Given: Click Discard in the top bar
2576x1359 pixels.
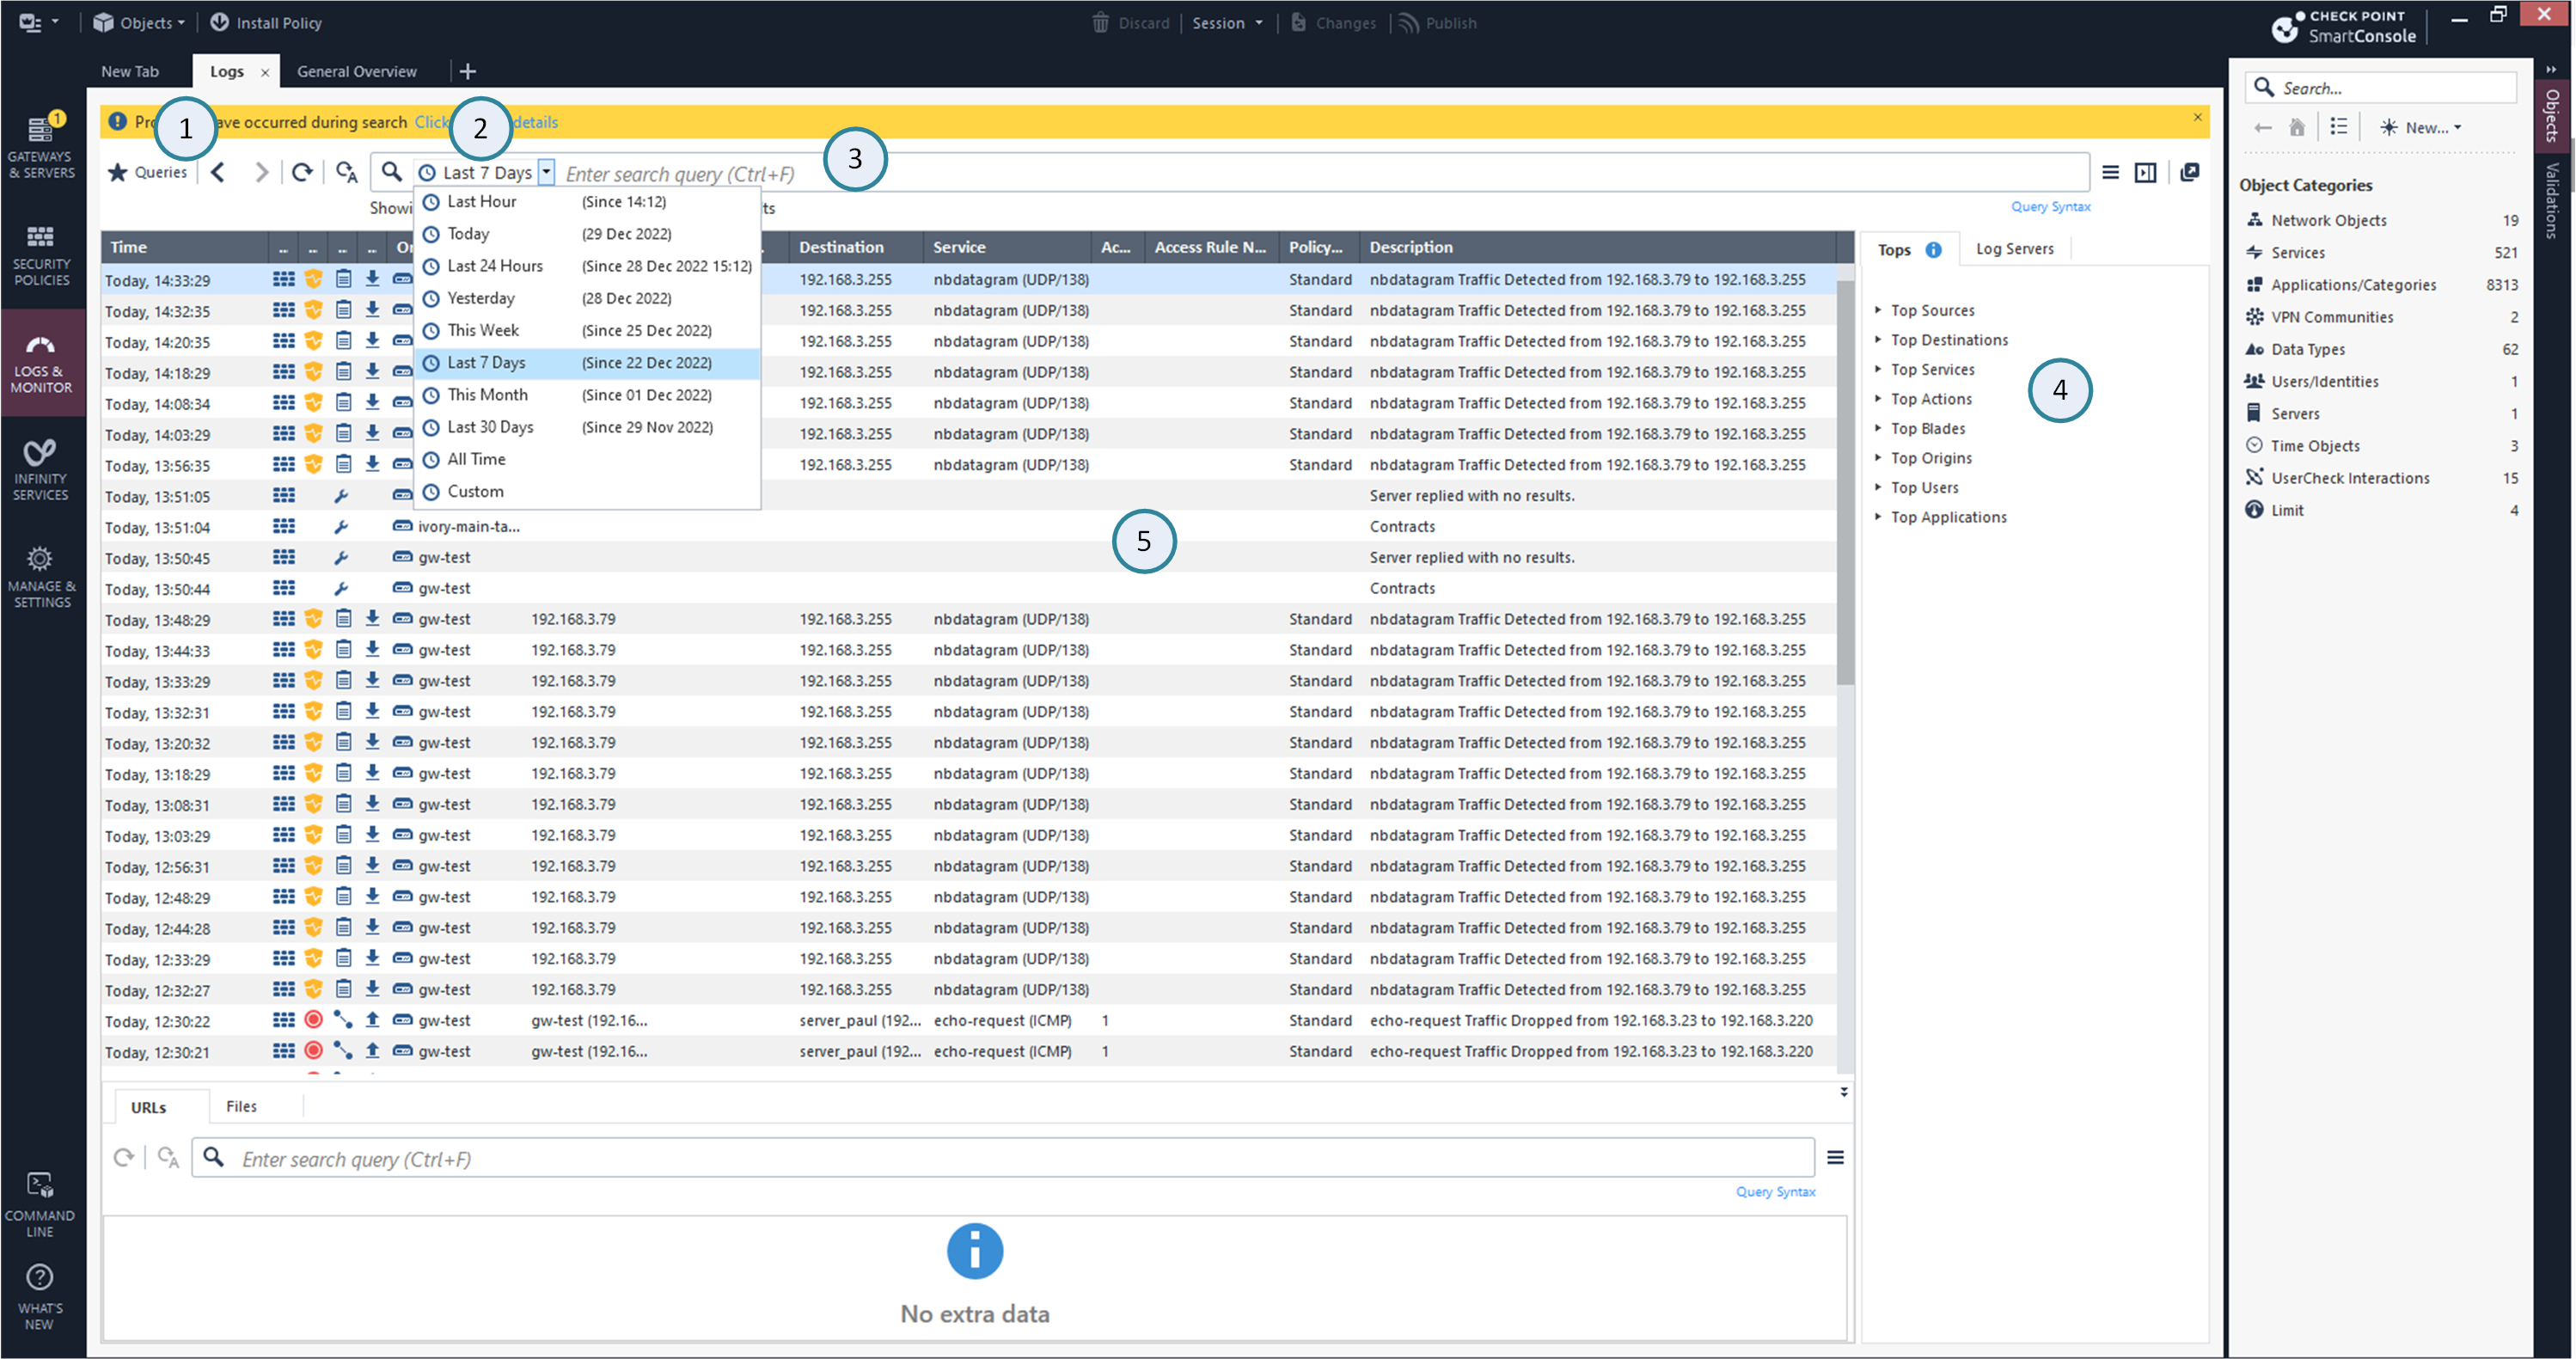Looking at the screenshot, I should 1131,22.
